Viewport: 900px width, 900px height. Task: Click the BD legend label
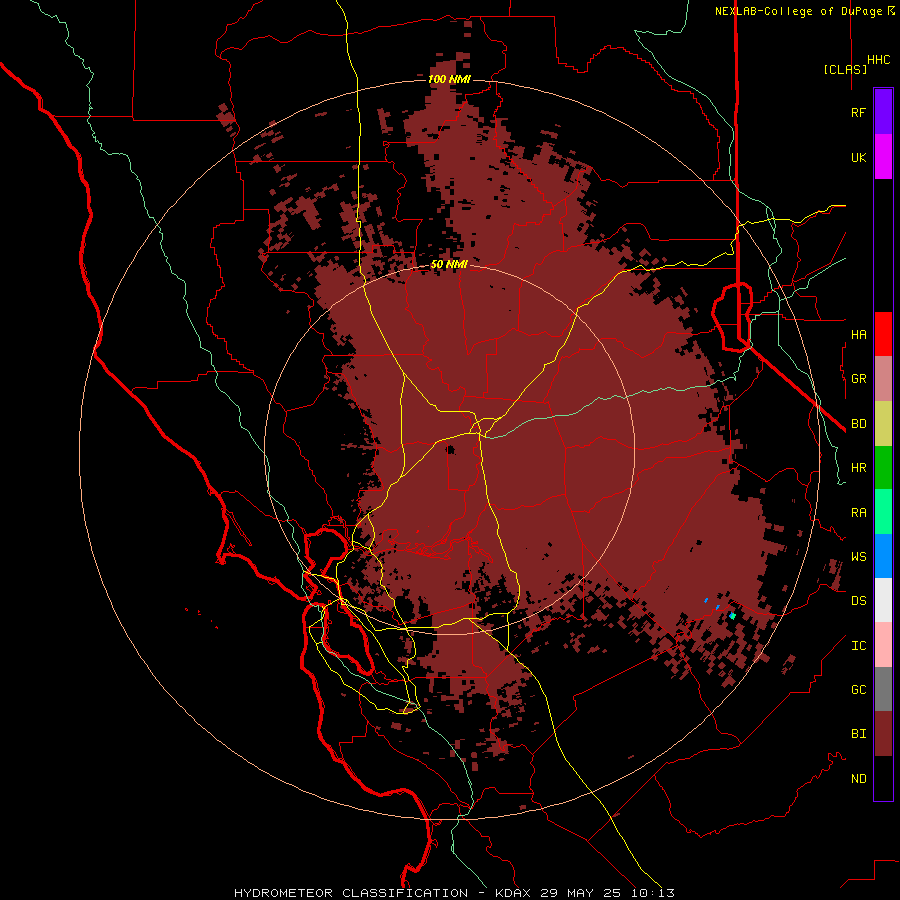point(858,424)
